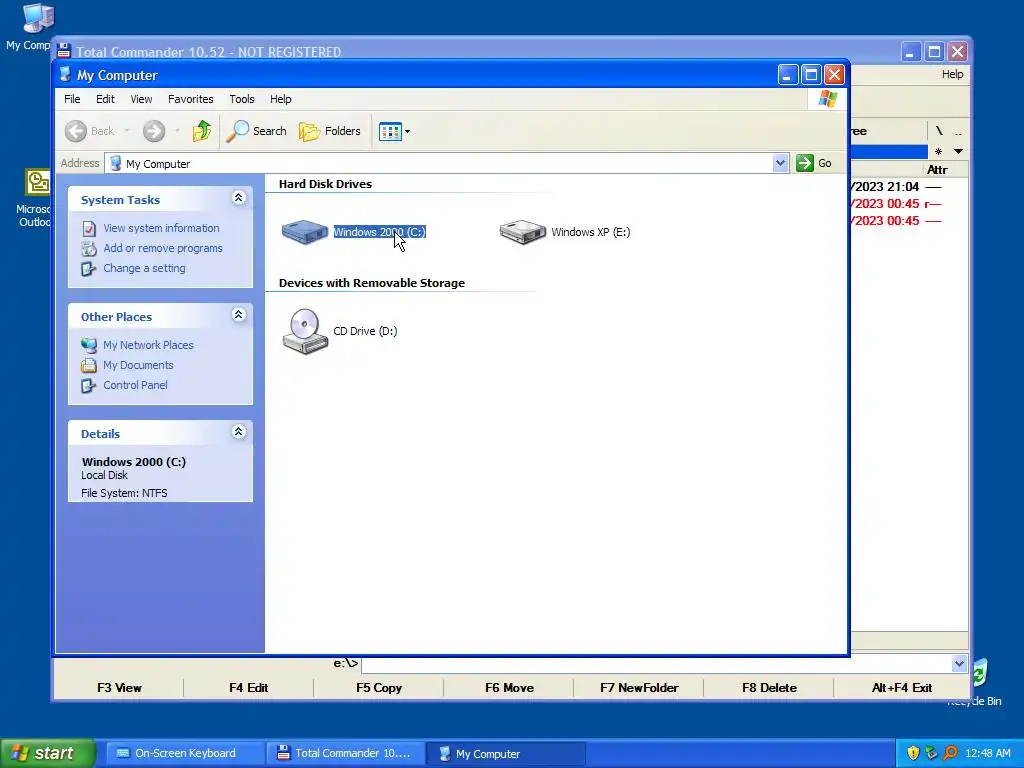Viewport: 1024px width, 768px height.
Task: Click the View system information icon
Action: [x=89, y=229]
